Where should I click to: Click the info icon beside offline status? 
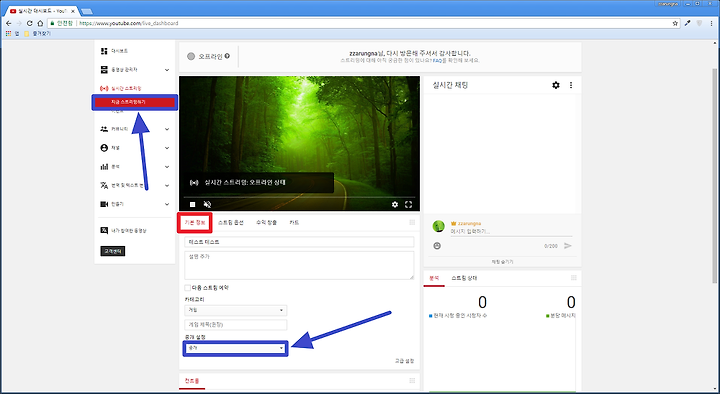pos(227,56)
